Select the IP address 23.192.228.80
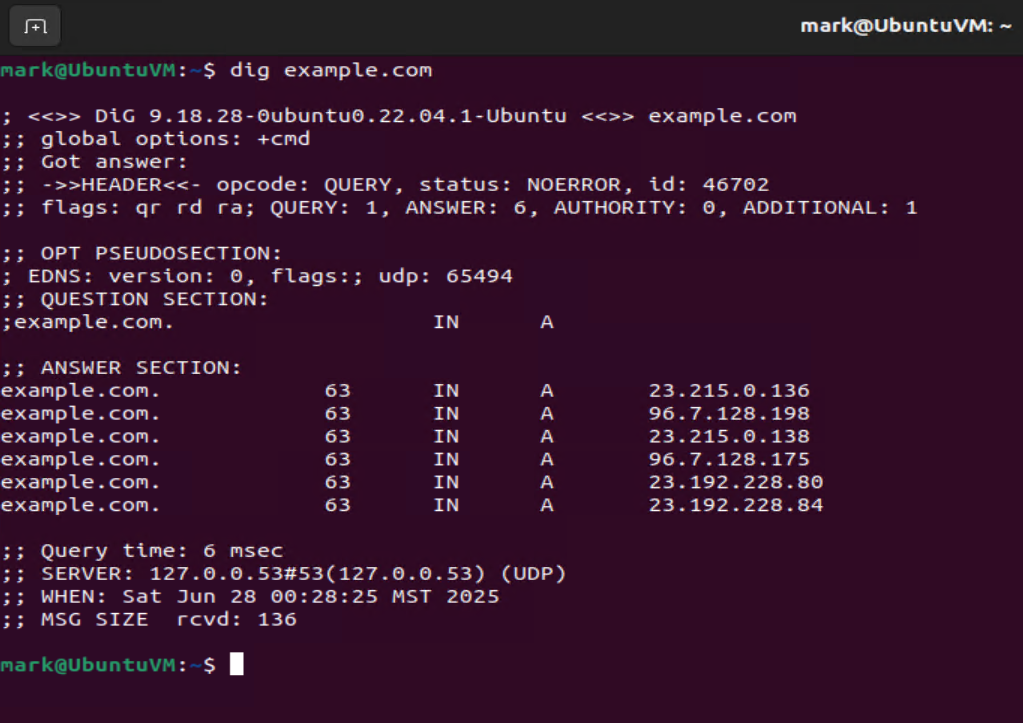1023x723 pixels. (x=735, y=482)
